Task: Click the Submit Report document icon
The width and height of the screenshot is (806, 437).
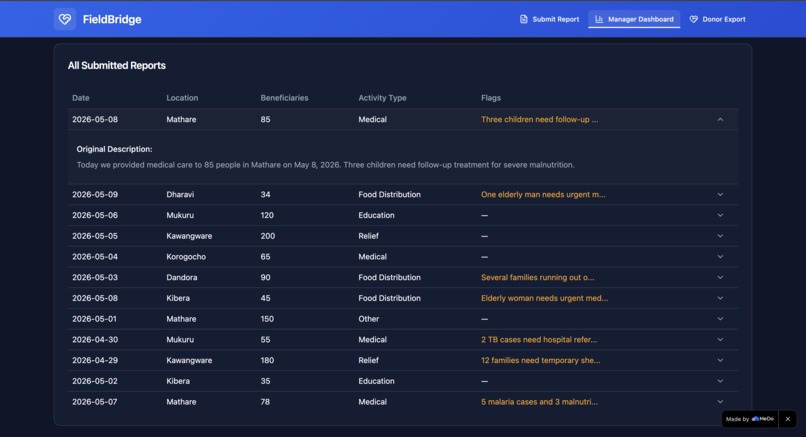Action: pos(523,19)
